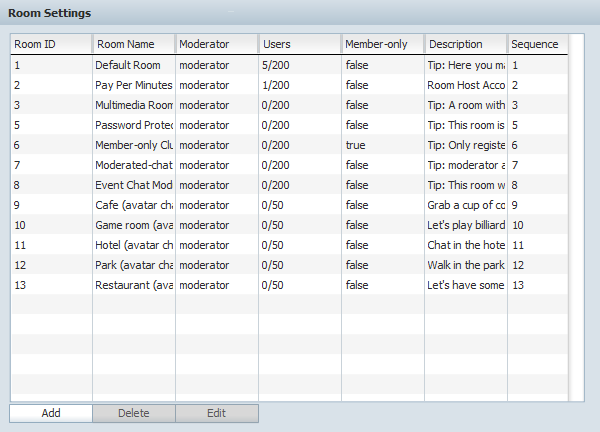Select the Password Protected room row
This screenshot has height=432, width=600.
(x=133, y=125)
